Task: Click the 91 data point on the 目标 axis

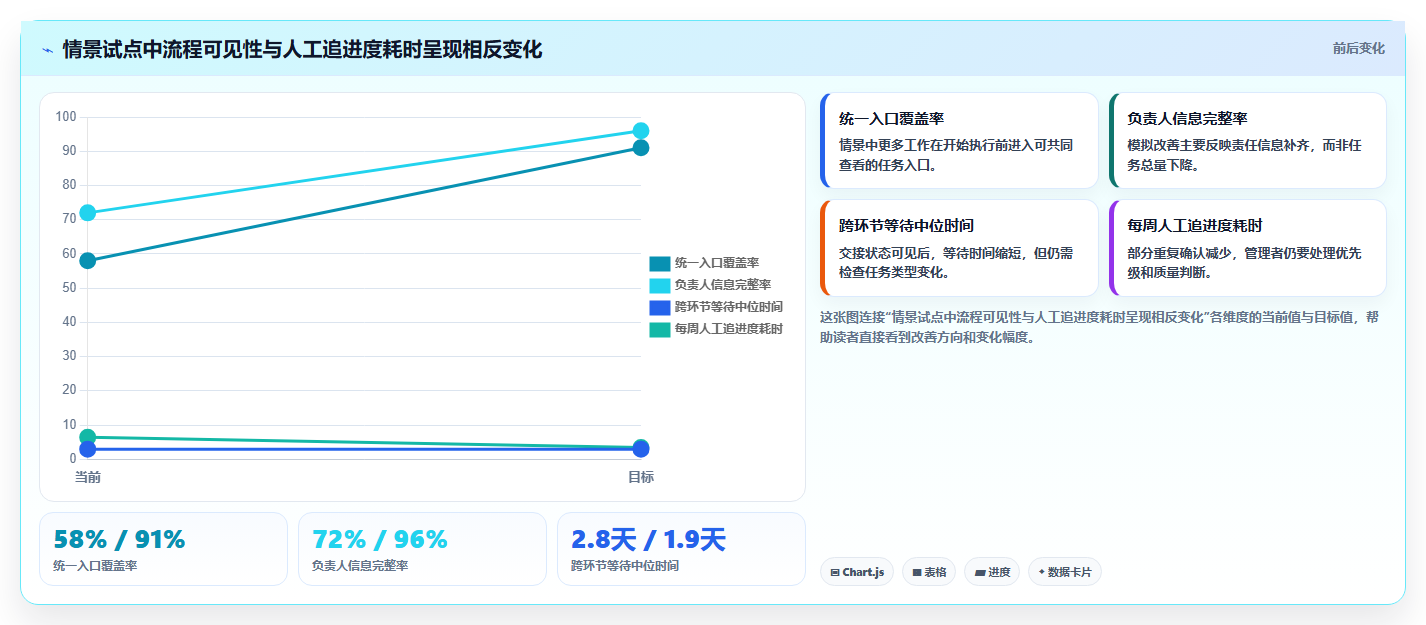Action: click(641, 148)
